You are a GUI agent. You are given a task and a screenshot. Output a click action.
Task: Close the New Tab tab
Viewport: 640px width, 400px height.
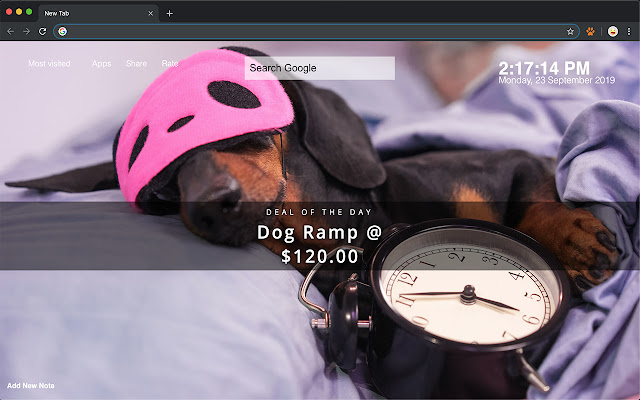click(x=150, y=13)
